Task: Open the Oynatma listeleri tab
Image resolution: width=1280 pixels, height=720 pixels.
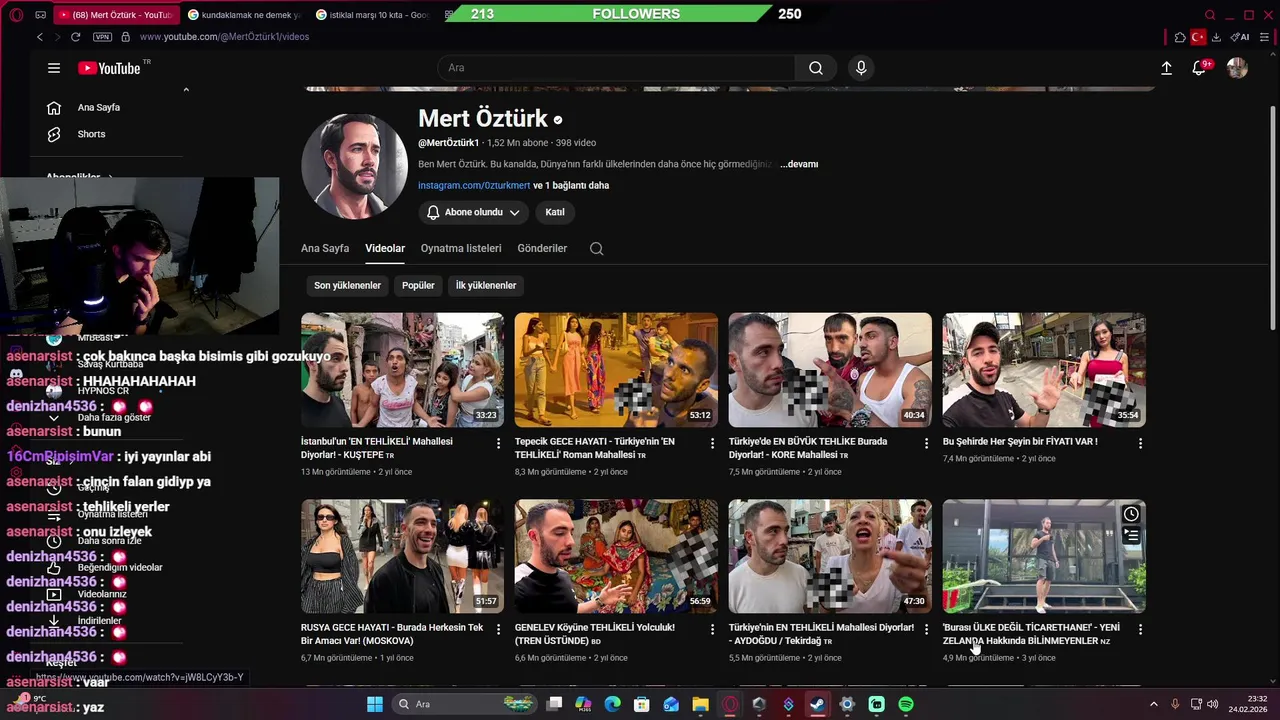Action: [461, 248]
